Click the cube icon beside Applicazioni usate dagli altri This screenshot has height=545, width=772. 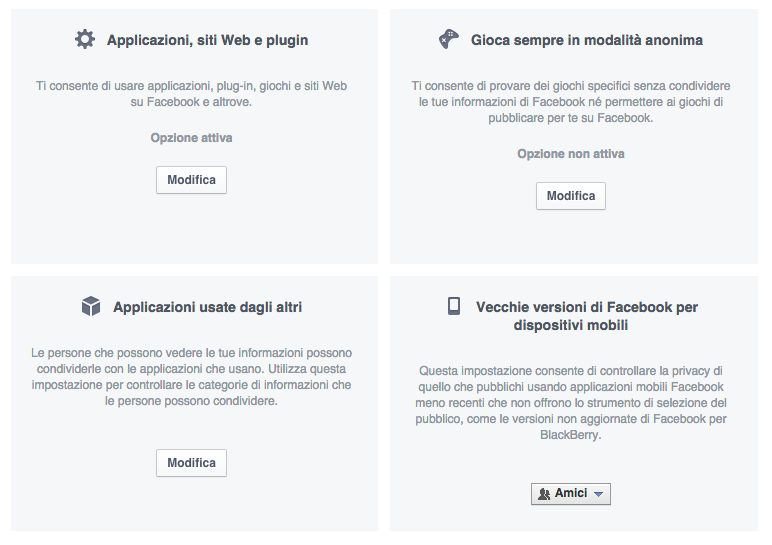91,307
